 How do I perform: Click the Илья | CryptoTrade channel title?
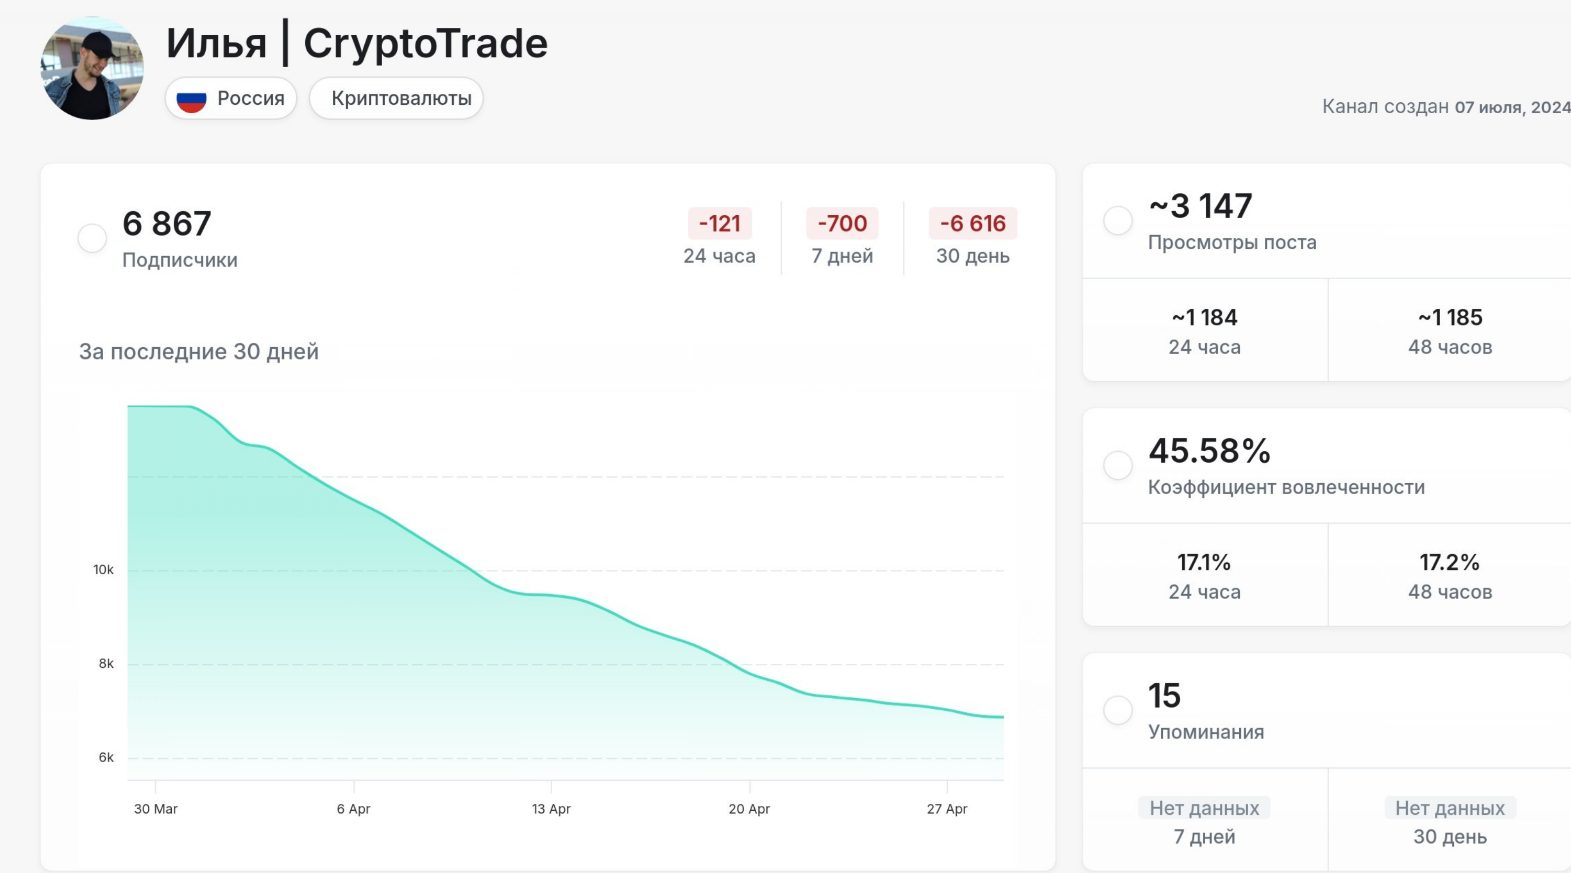pyautogui.click(x=357, y=43)
